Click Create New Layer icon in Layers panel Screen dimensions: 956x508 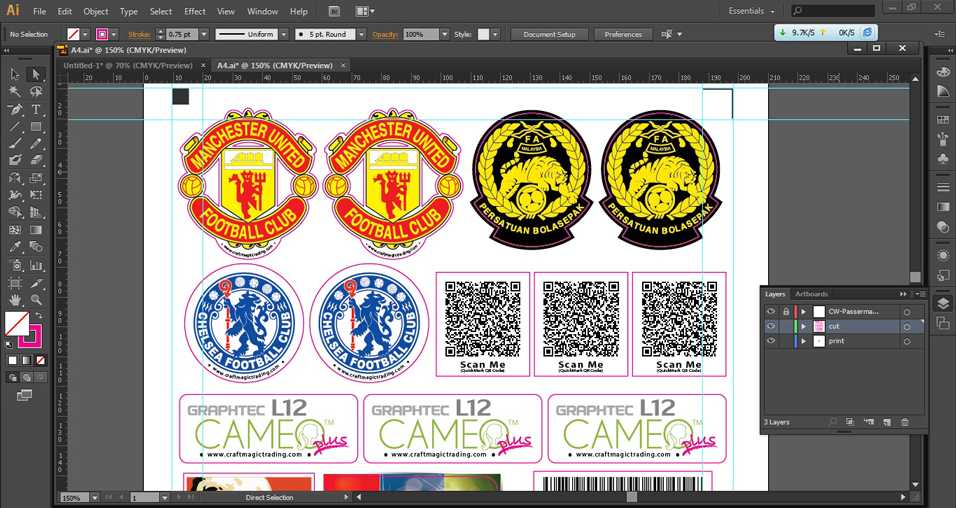887,421
